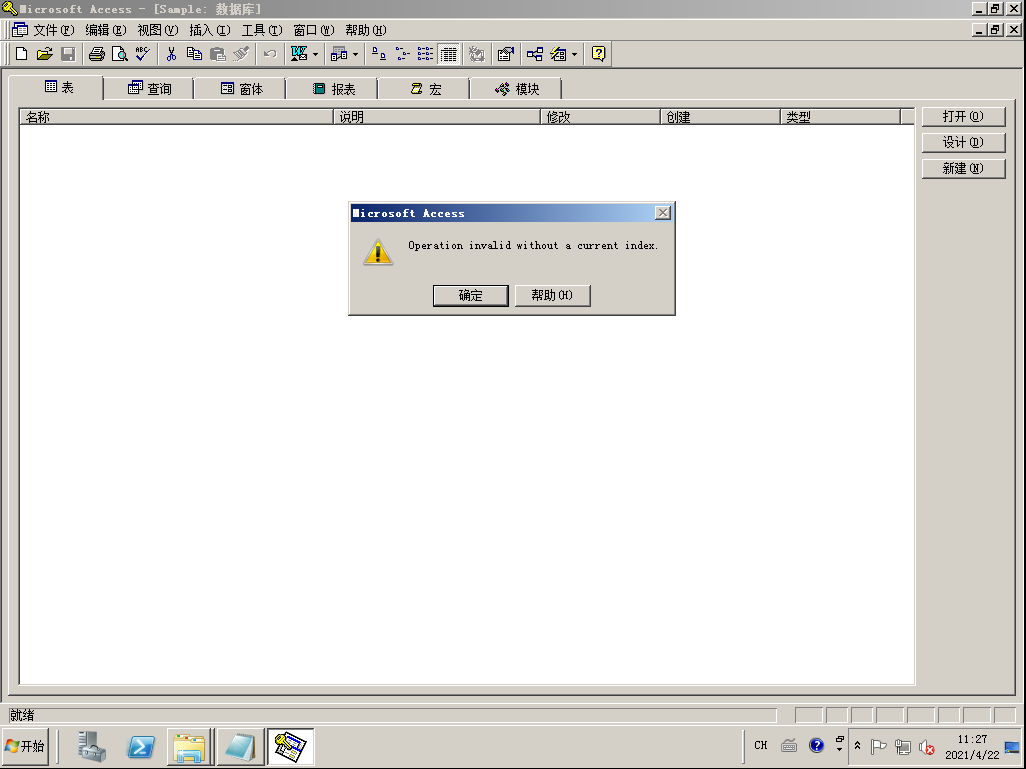This screenshot has height=769, width=1026.
Task: Click the Cut scissors icon
Action: coord(171,54)
